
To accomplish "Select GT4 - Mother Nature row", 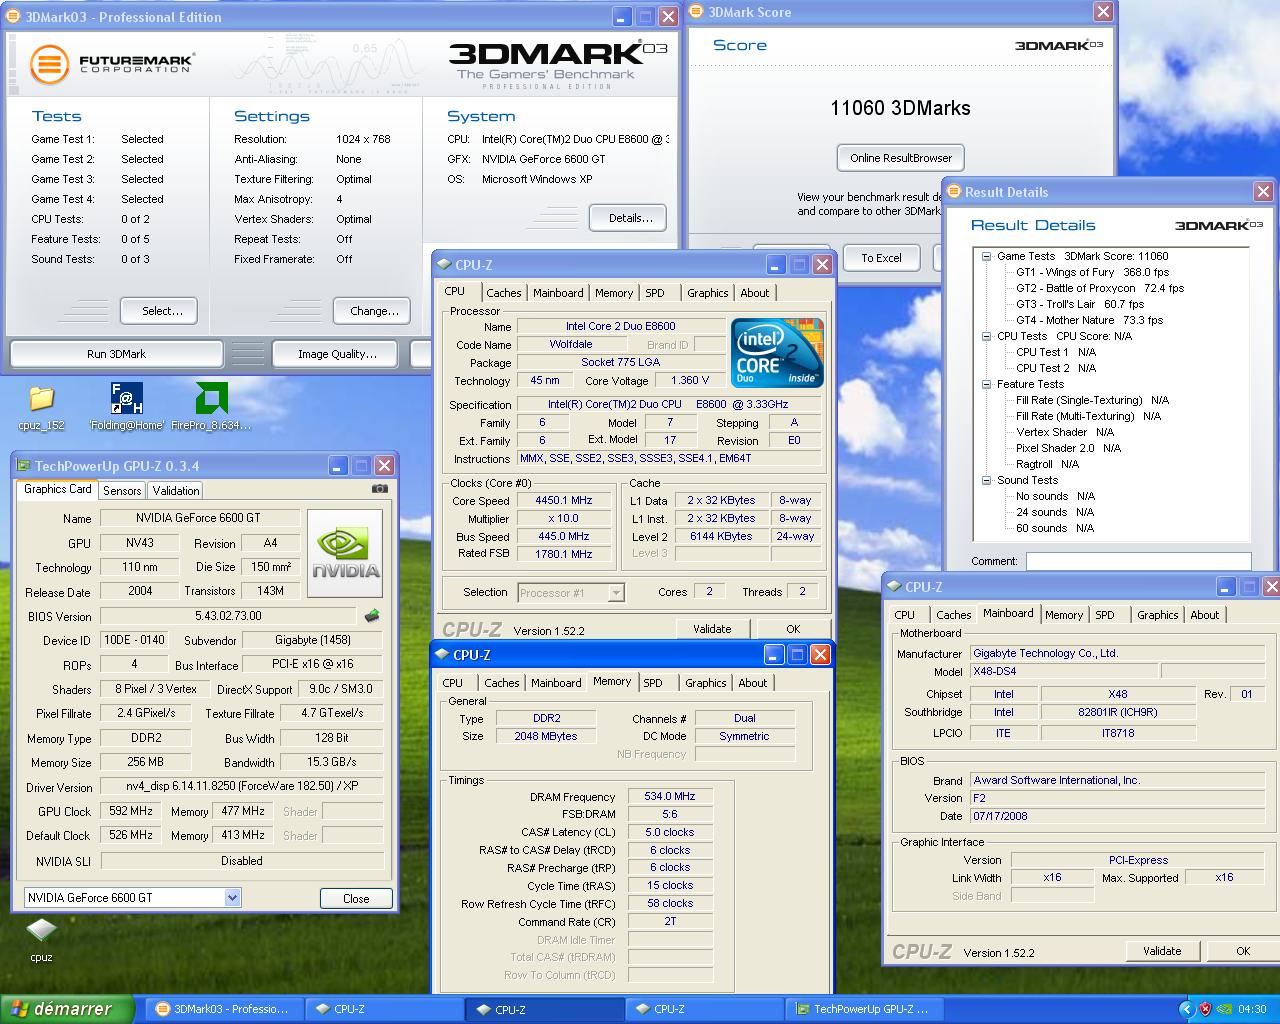I will [x=1089, y=320].
